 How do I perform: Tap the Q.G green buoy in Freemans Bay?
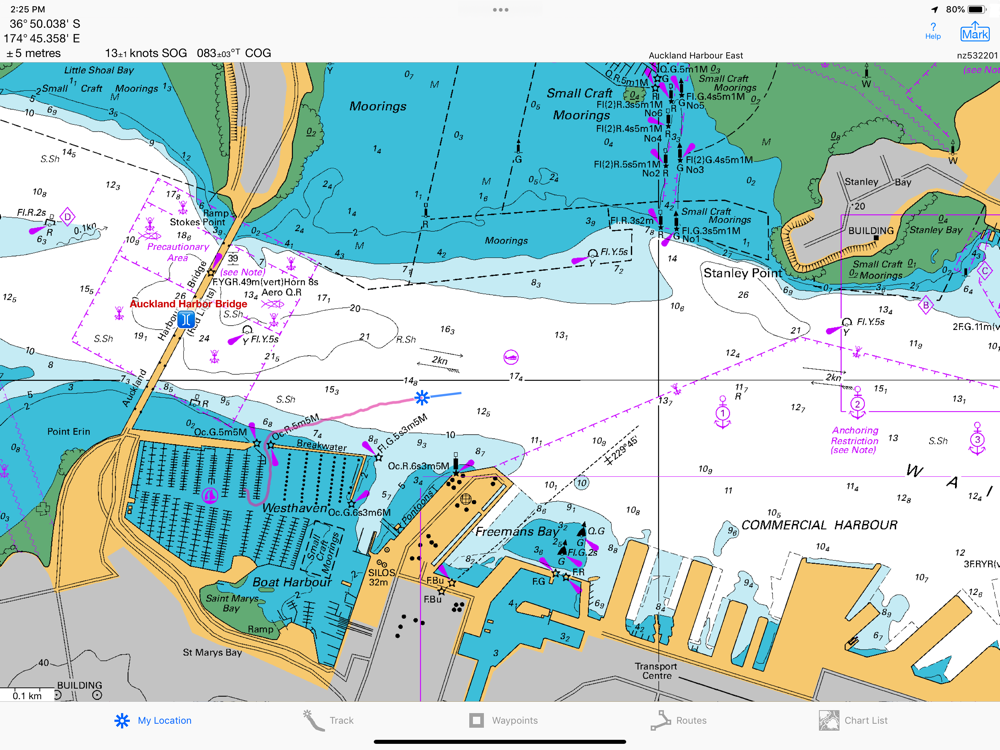coord(582,531)
